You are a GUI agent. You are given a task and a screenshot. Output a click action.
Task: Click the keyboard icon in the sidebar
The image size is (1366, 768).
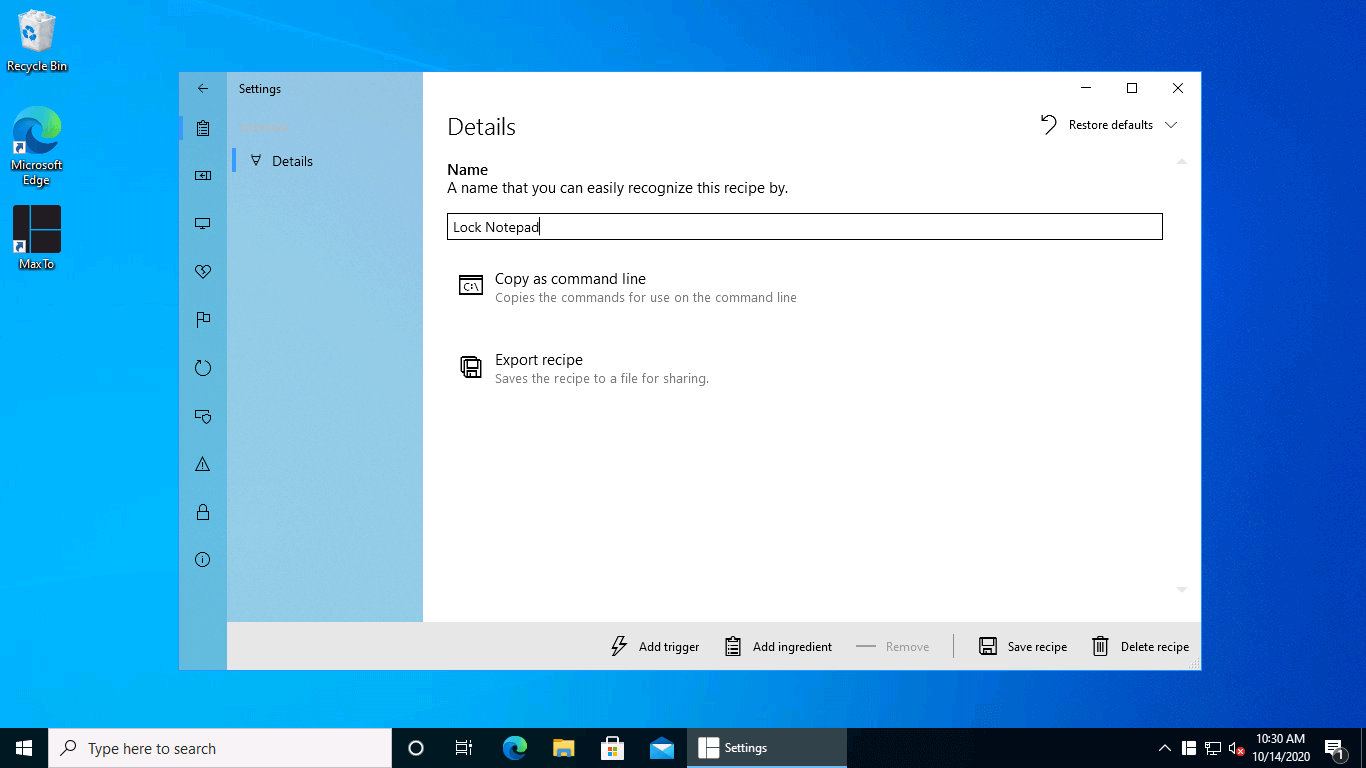pyautogui.click(x=203, y=176)
